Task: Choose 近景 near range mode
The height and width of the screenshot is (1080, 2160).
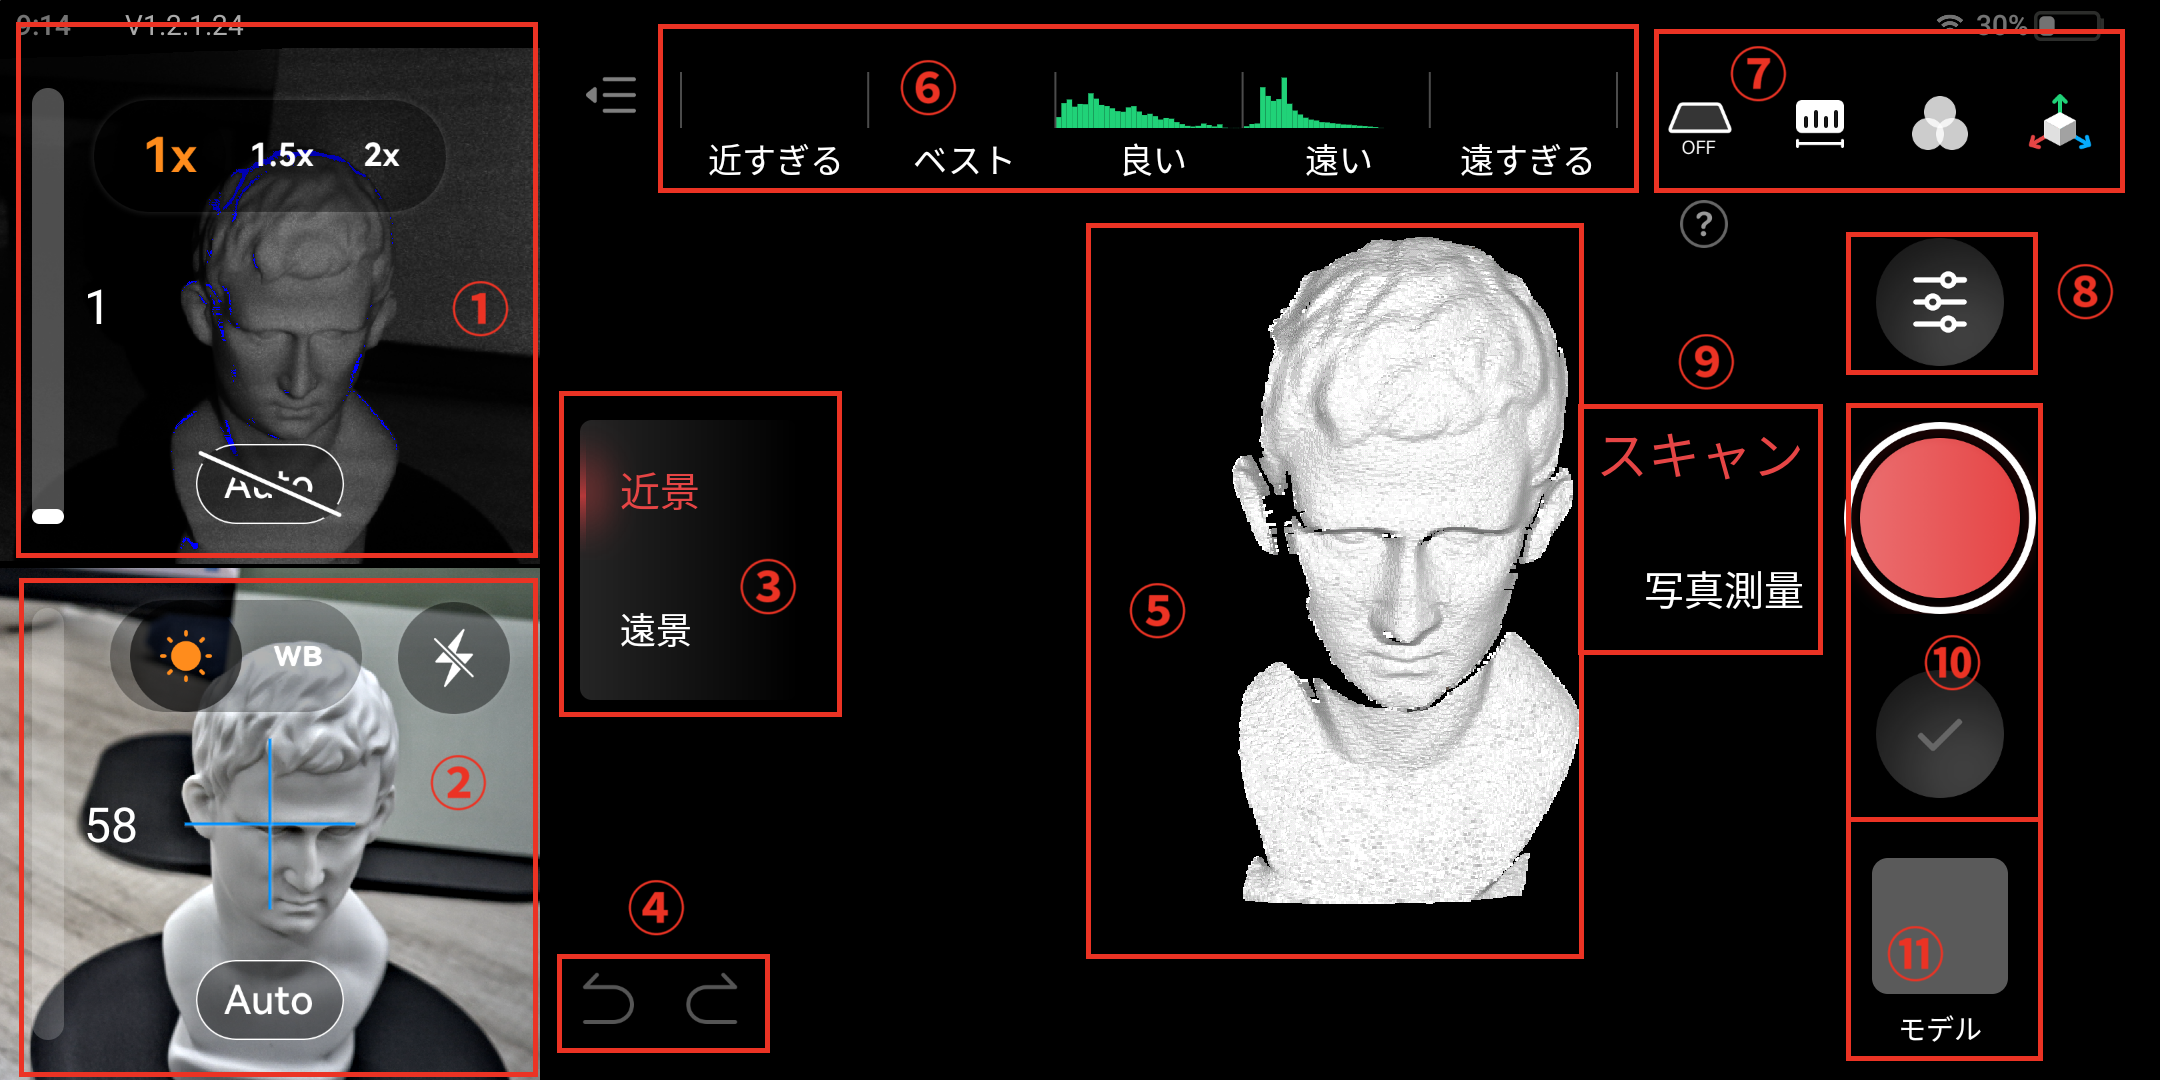Action: pyautogui.click(x=659, y=491)
